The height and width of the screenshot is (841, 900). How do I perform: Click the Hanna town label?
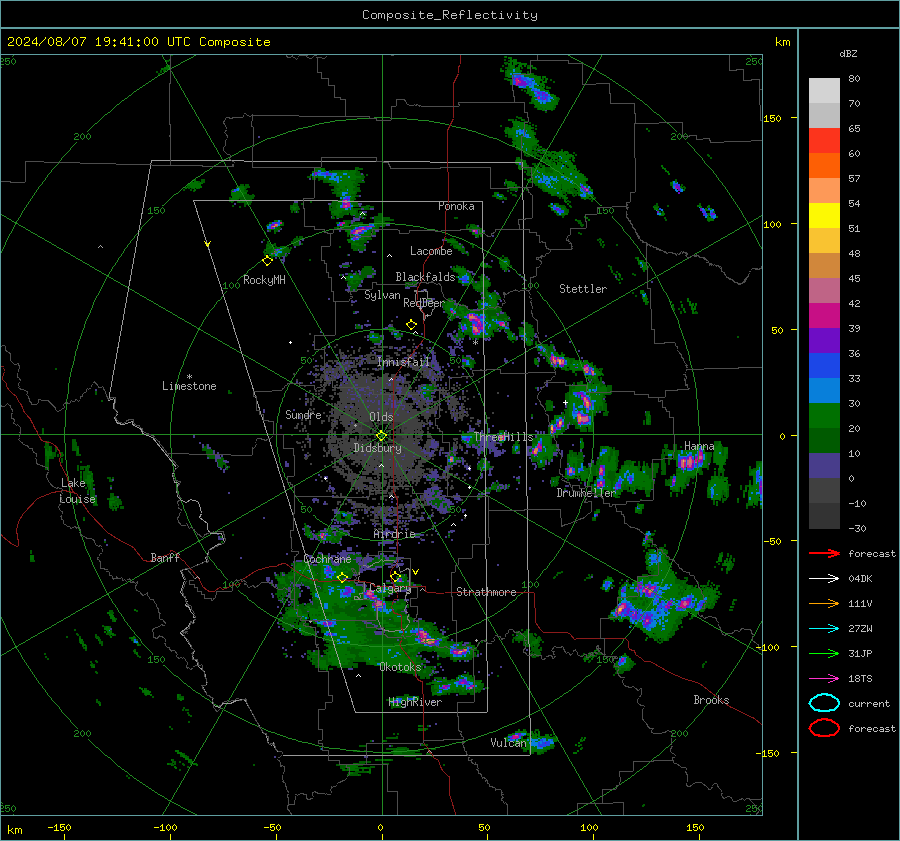(699, 446)
